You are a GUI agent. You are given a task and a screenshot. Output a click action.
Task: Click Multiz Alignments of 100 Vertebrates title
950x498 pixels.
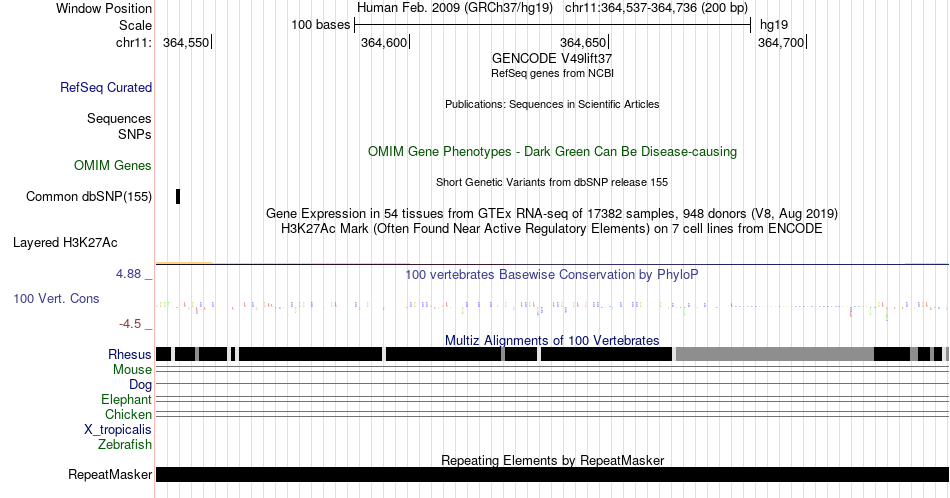coord(552,340)
